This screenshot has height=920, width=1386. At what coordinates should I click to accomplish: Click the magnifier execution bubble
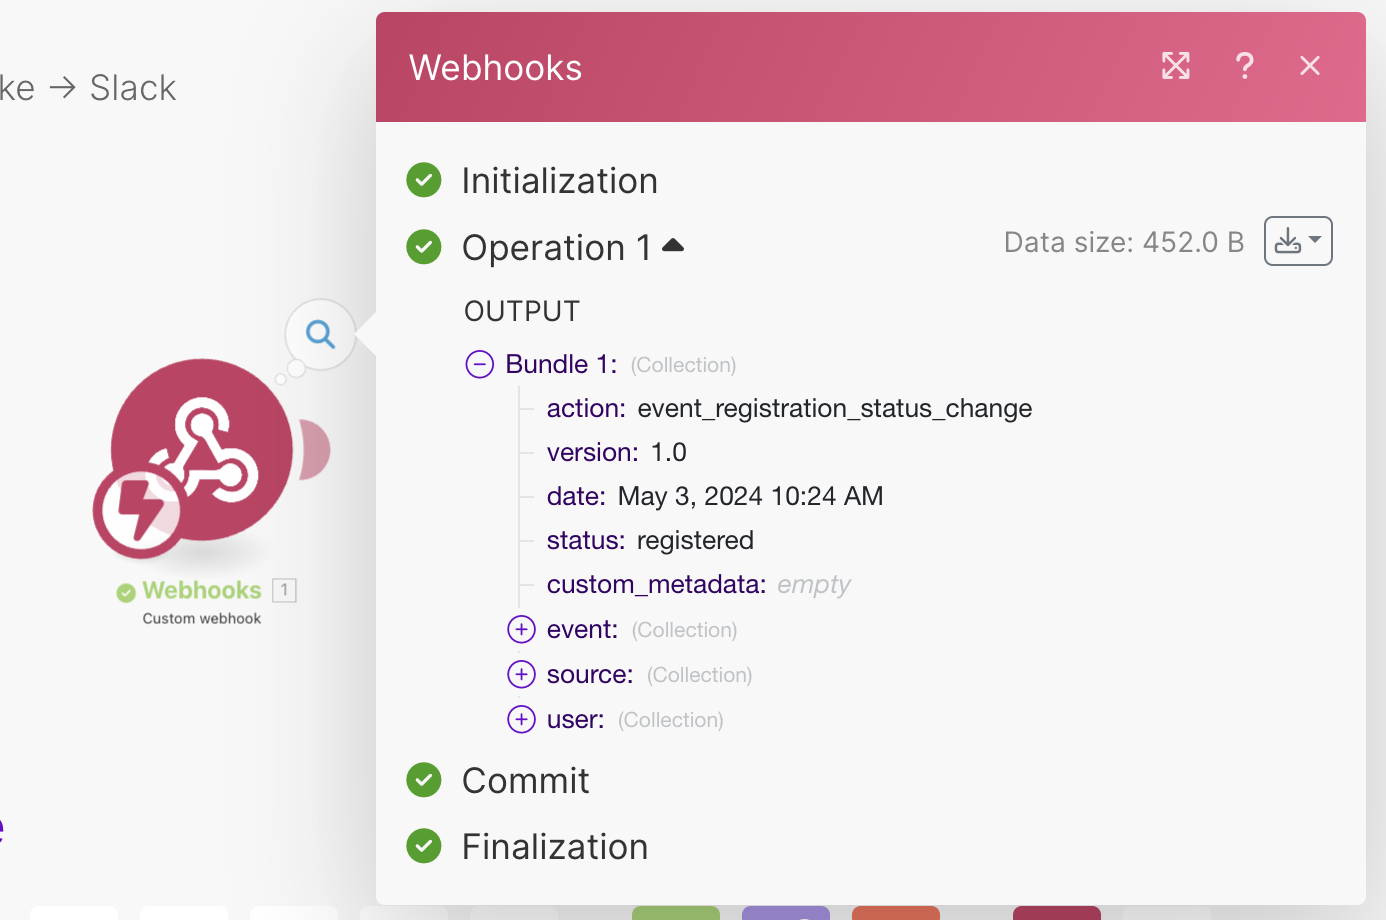320,334
